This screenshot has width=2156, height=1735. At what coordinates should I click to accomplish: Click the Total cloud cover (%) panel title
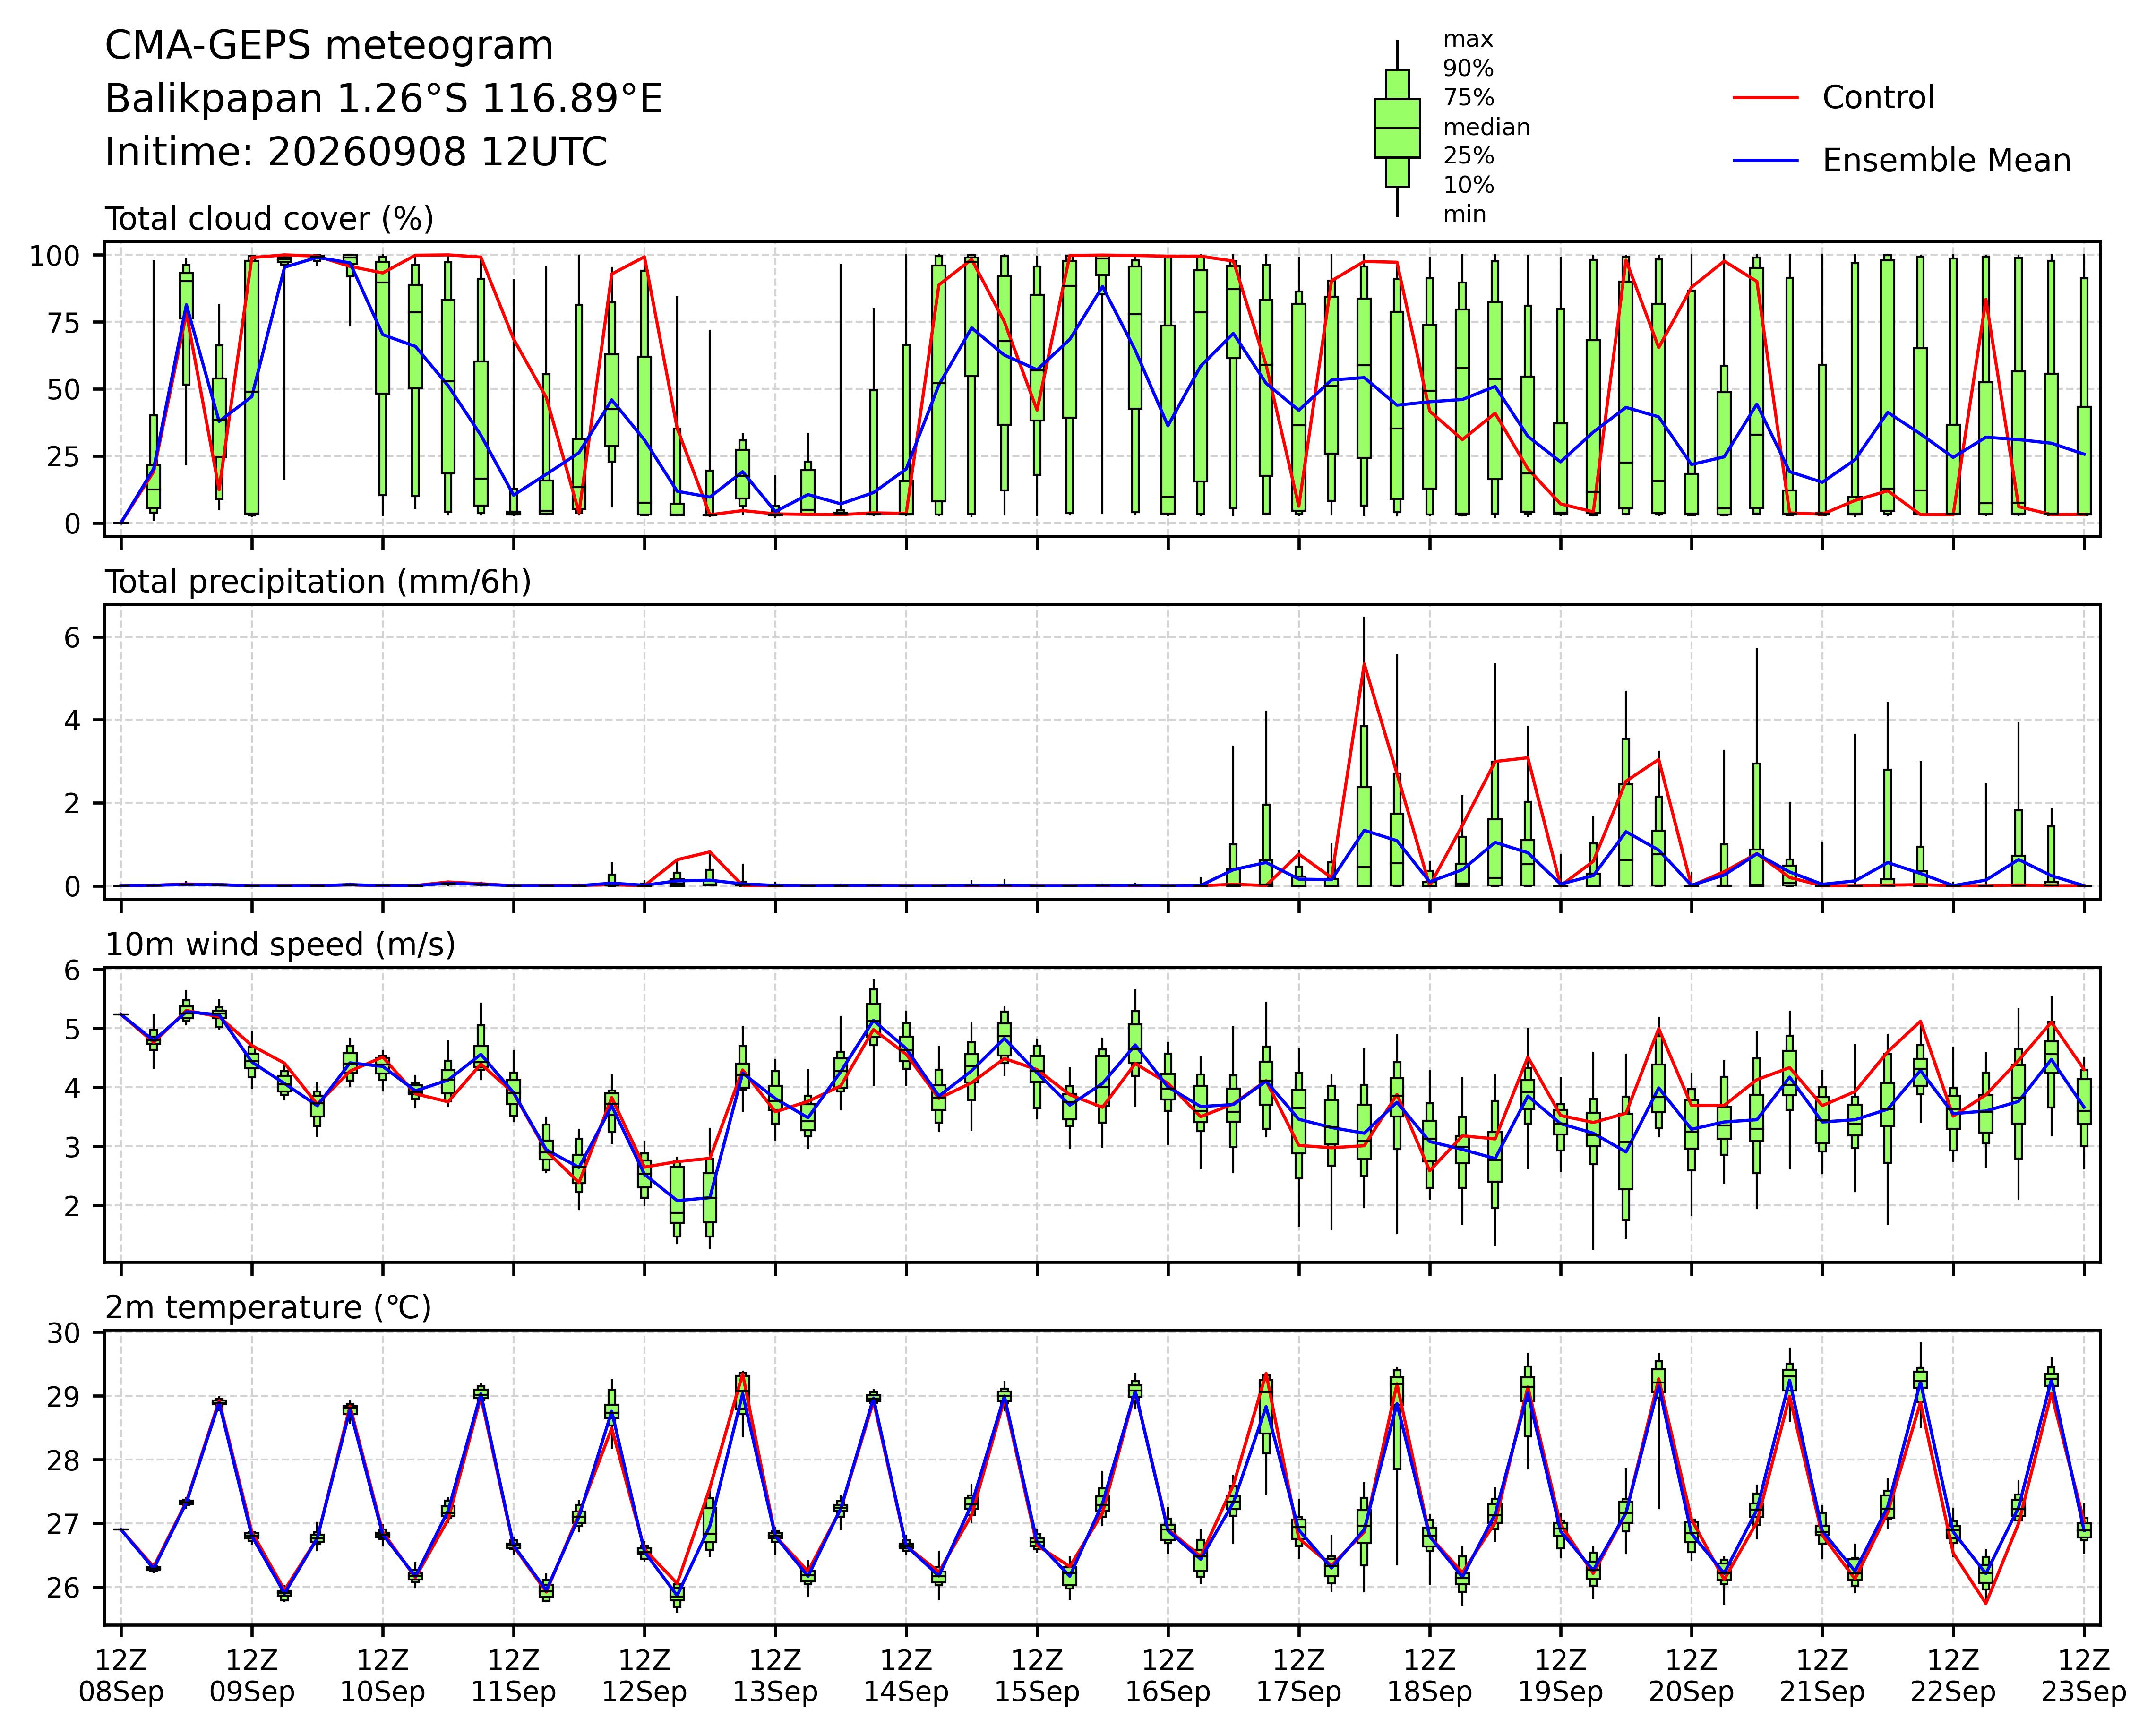tap(269, 219)
